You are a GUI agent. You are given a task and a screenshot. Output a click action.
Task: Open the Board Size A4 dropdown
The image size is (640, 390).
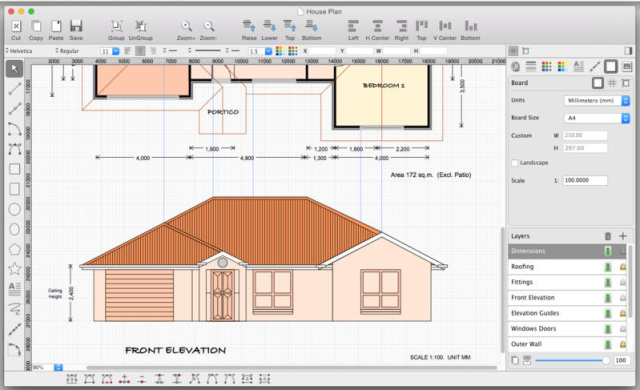click(x=597, y=118)
